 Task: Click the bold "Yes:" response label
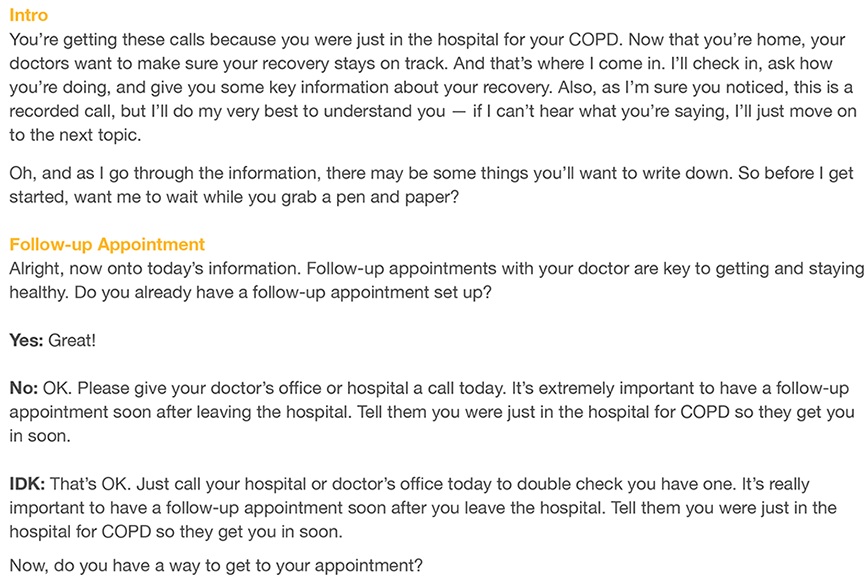(x=26, y=340)
